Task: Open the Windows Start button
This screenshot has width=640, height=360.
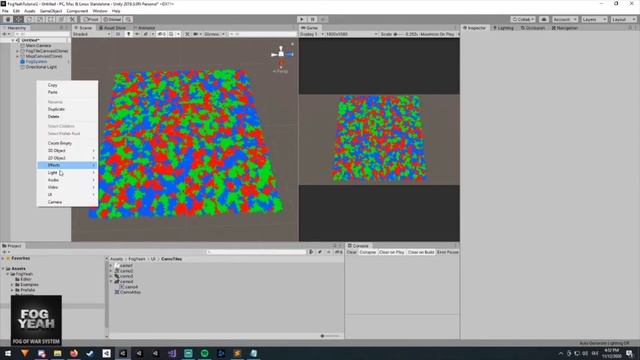Action: click(x=8, y=353)
